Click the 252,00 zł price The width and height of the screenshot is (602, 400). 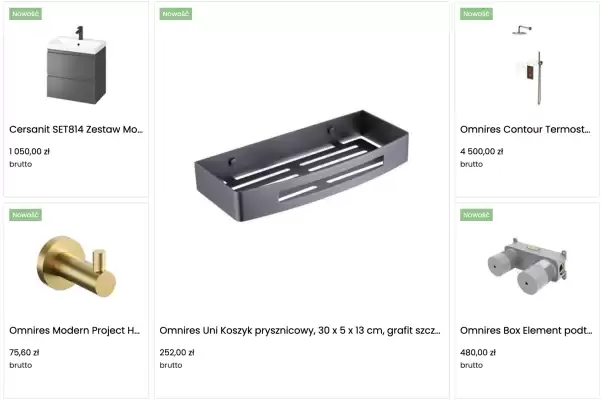tap(177, 352)
